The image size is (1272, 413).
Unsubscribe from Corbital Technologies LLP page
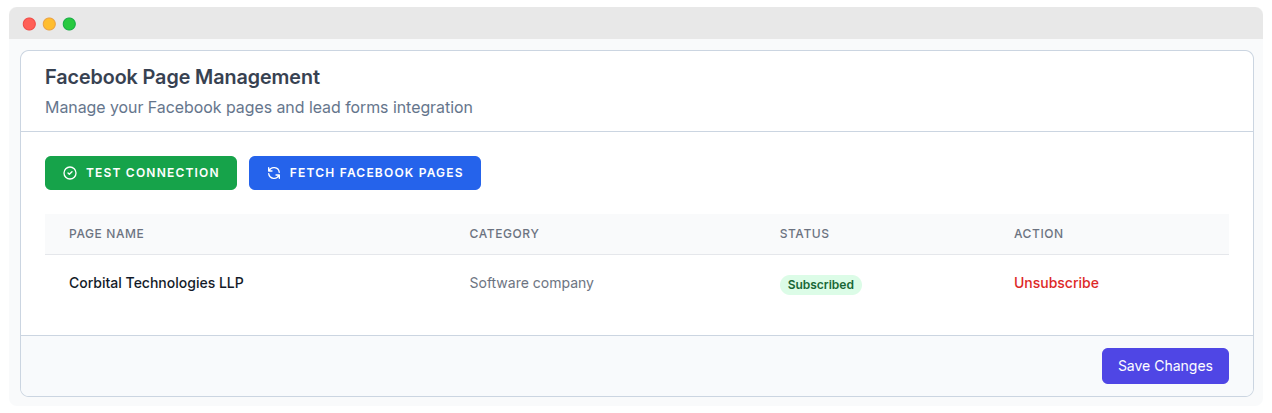(1056, 283)
